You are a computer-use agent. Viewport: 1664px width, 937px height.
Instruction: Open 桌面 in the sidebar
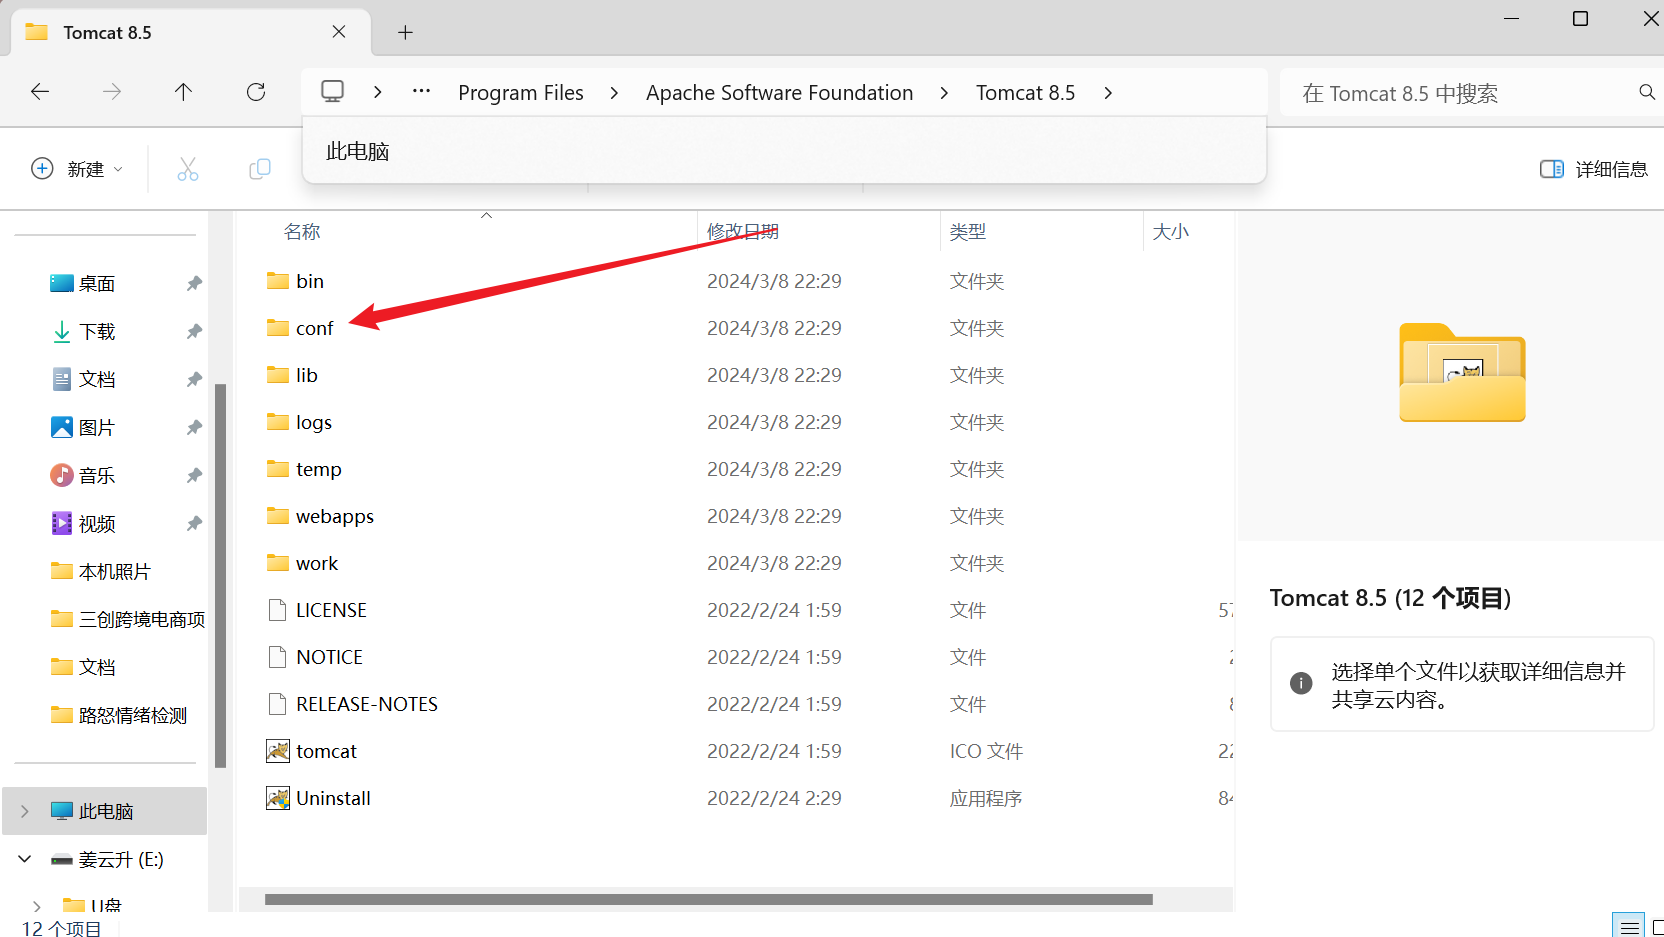tap(97, 283)
